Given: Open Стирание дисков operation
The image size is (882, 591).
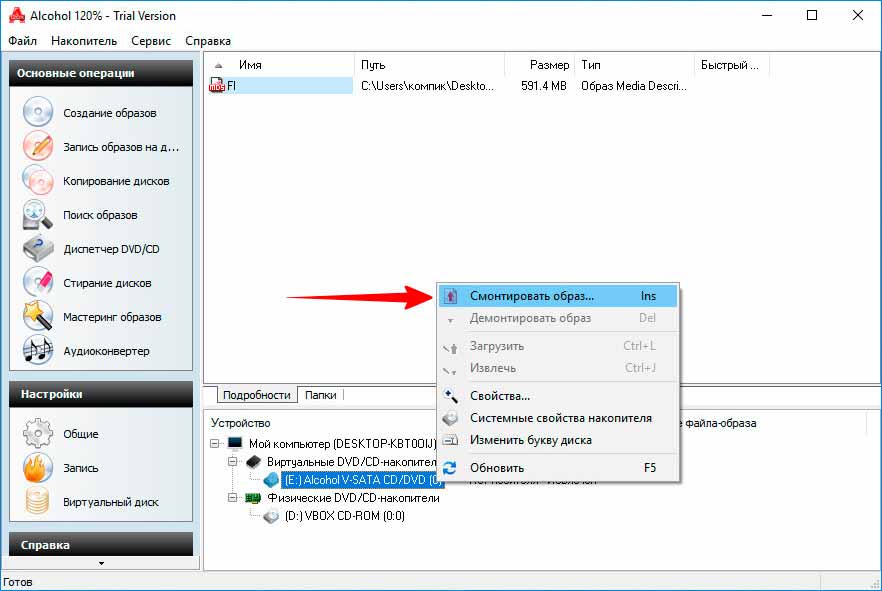Looking at the screenshot, I should click(107, 283).
